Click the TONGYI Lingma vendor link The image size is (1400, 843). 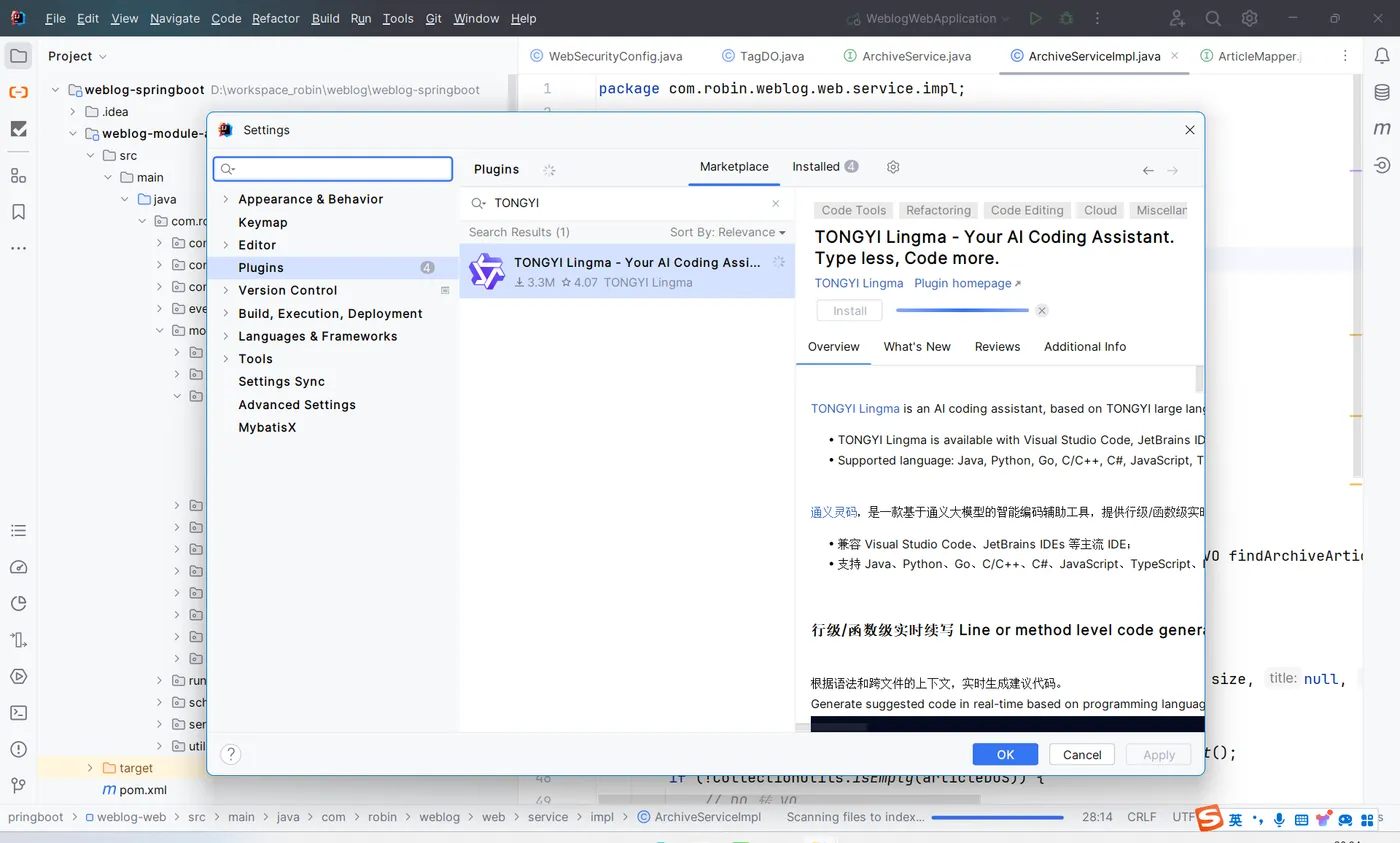(859, 284)
